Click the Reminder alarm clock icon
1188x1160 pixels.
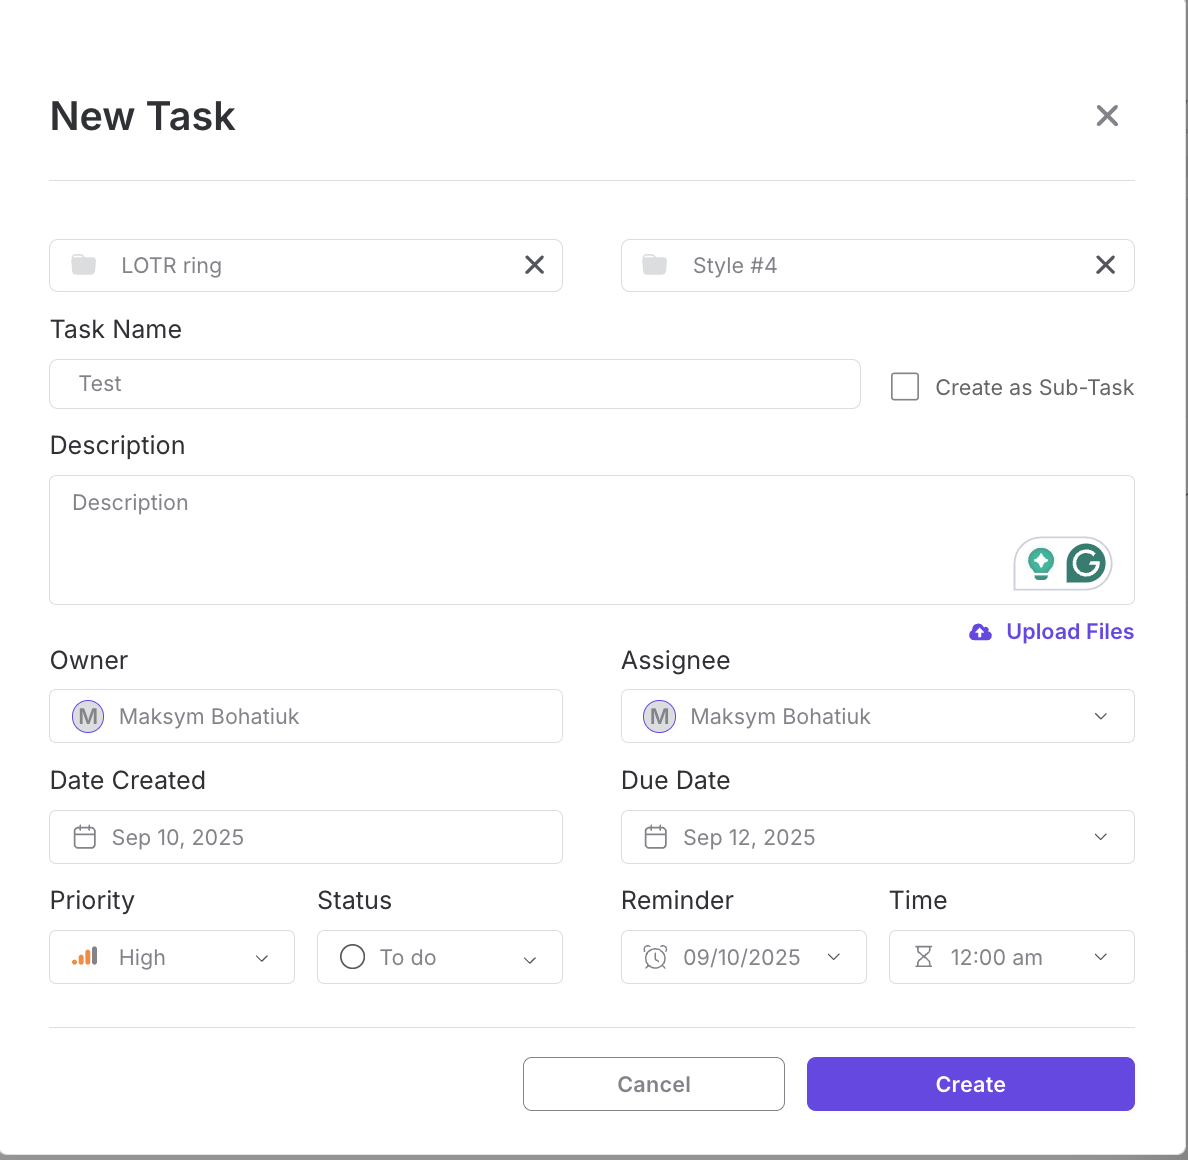pos(655,957)
